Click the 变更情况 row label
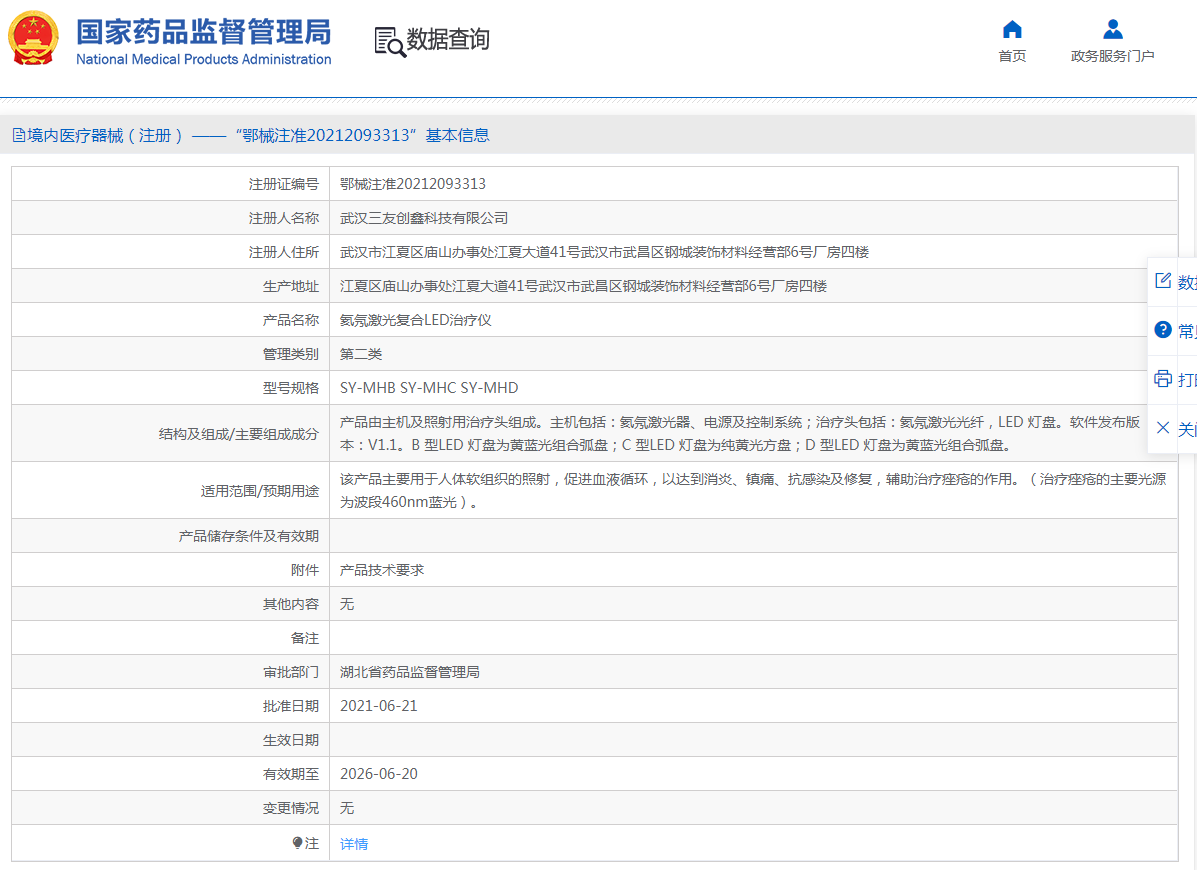 coord(291,808)
